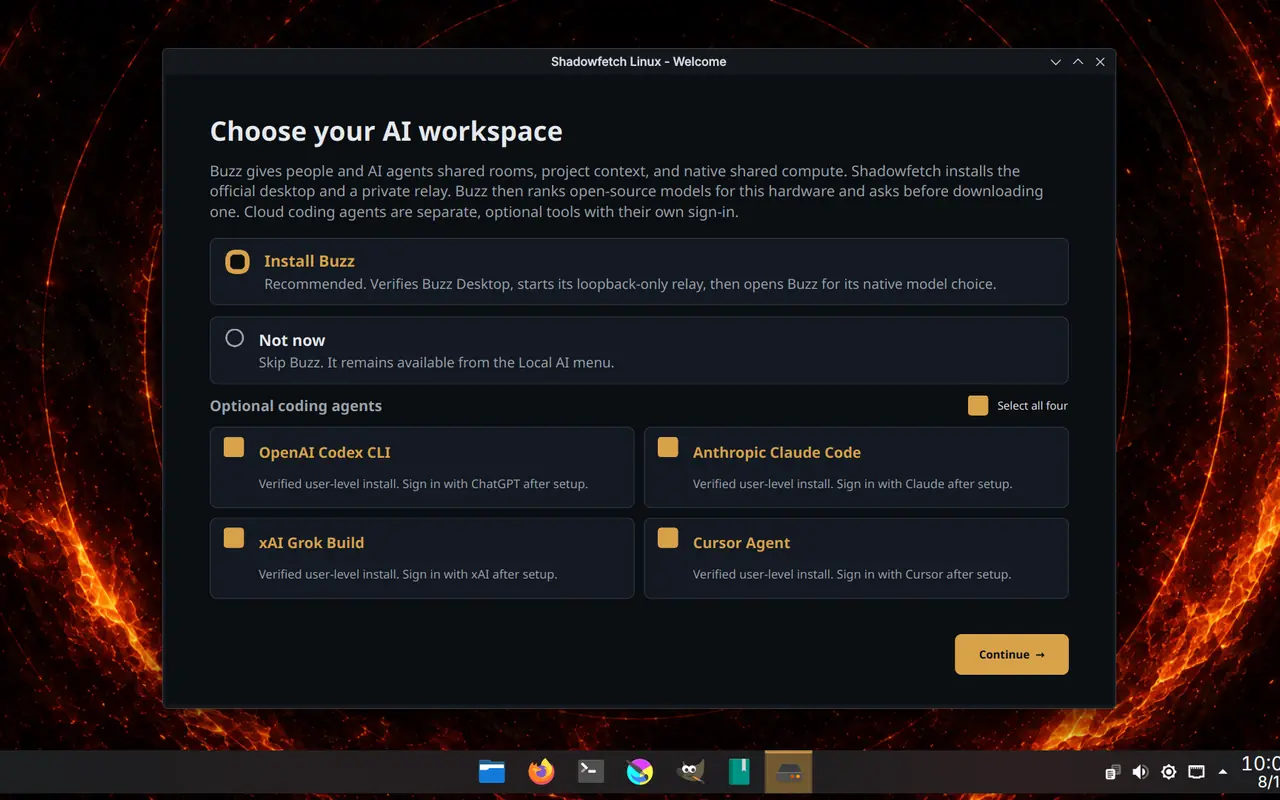1280x800 pixels.
Task: Toggle the OpenAI Codex CLI checkbox
Action: pos(234,447)
